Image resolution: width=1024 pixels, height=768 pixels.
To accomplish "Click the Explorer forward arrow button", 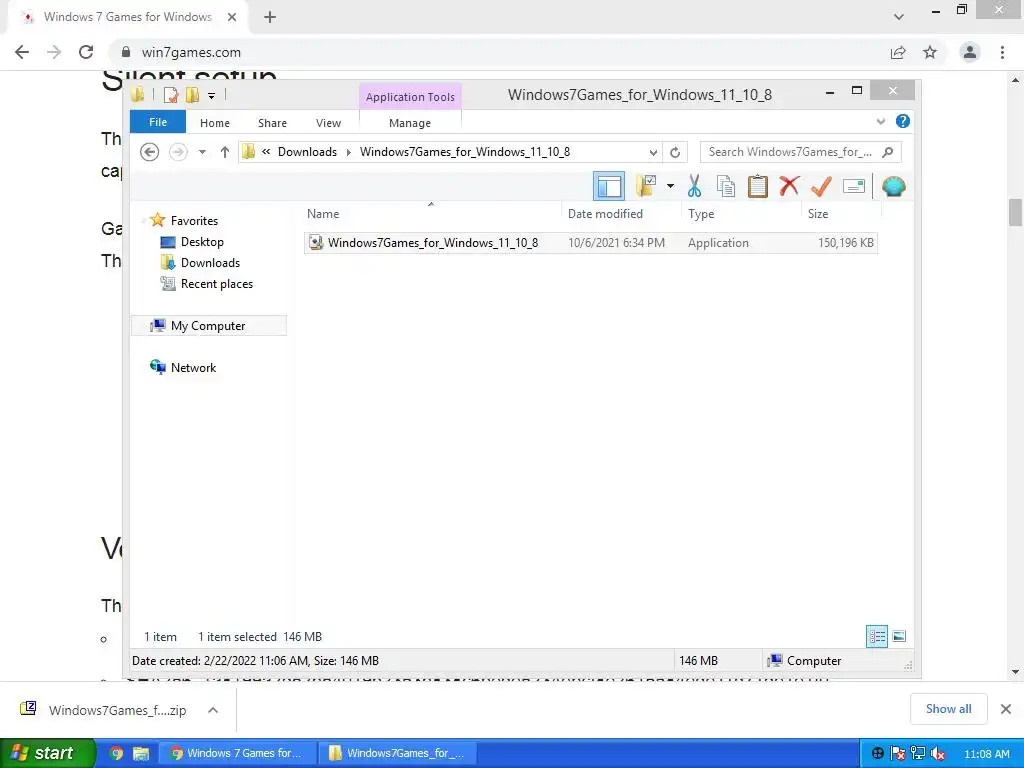I will point(178,152).
